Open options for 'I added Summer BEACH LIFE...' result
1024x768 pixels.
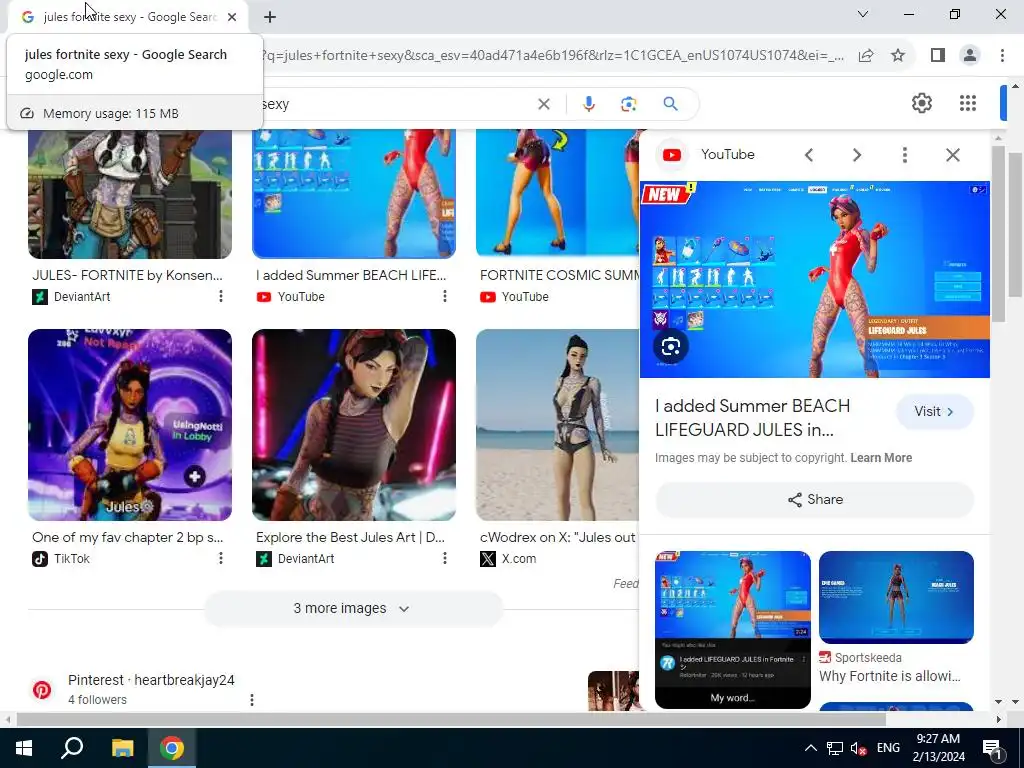pos(445,296)
